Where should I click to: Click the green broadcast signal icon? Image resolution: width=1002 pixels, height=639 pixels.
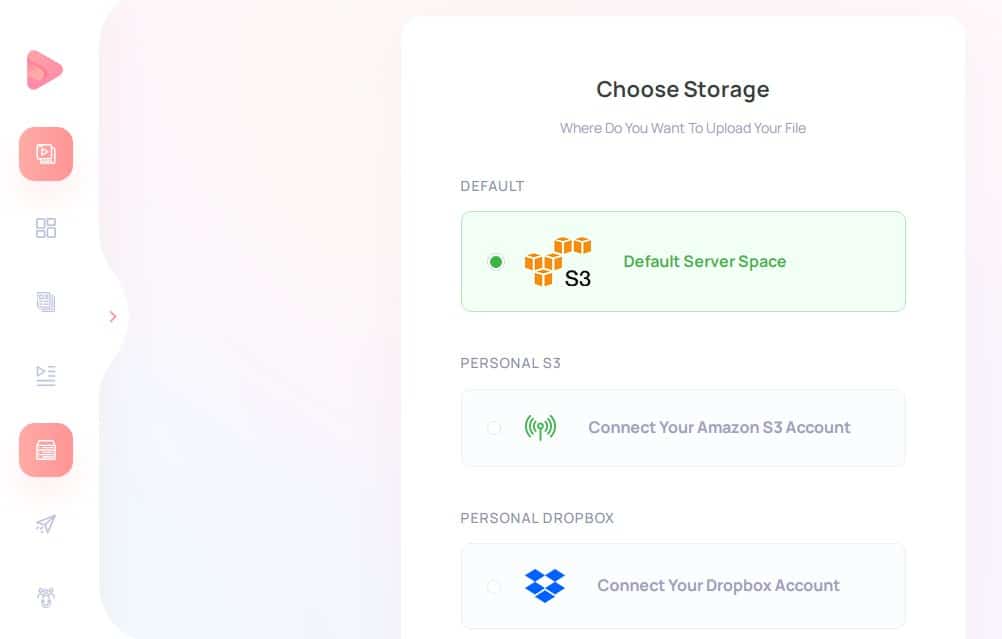pyautogui.click(x=541, y=427)
